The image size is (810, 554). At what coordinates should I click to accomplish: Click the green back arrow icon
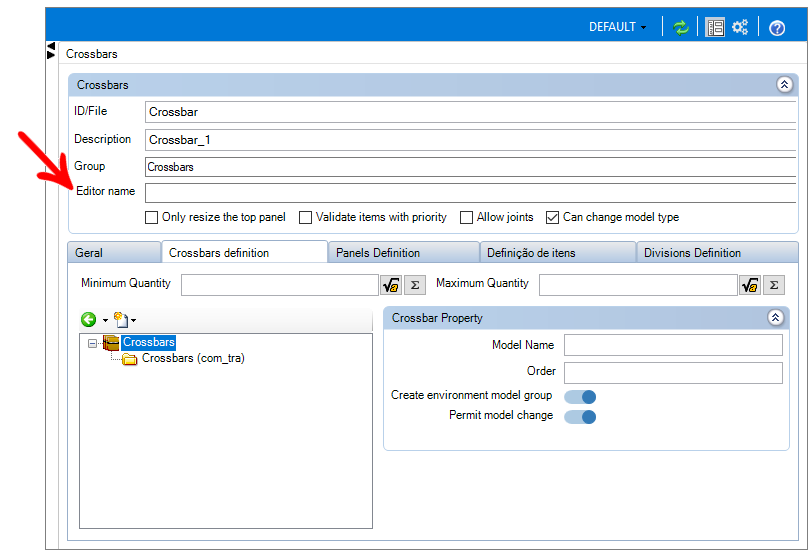[x=88, y=320]
